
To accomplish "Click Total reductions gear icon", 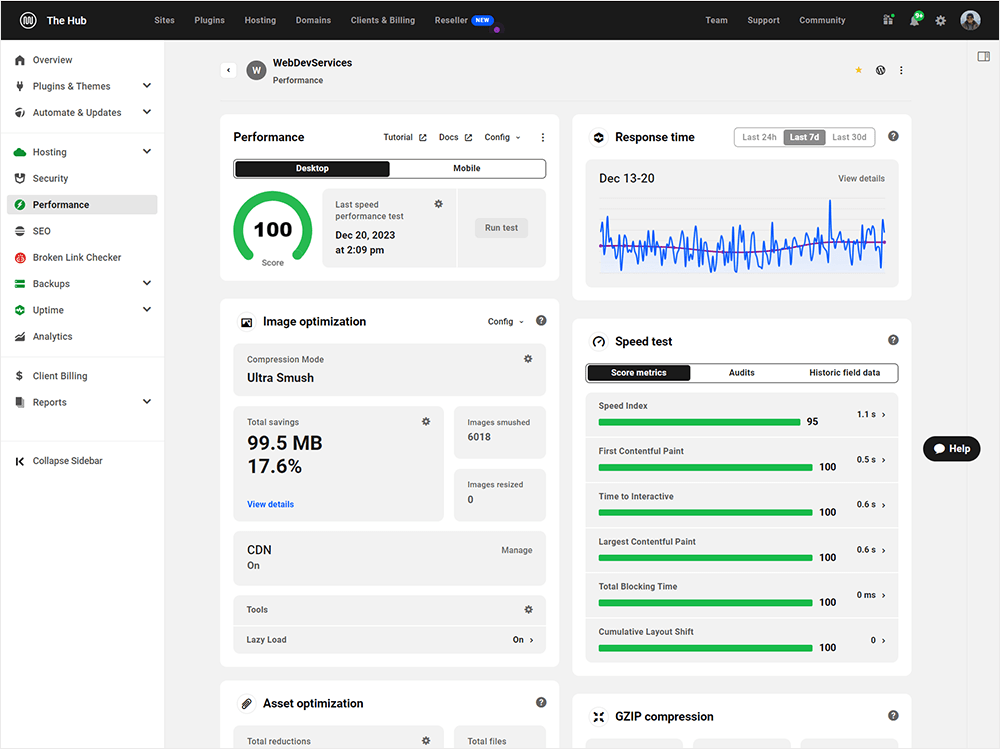I will coord(426,741).
